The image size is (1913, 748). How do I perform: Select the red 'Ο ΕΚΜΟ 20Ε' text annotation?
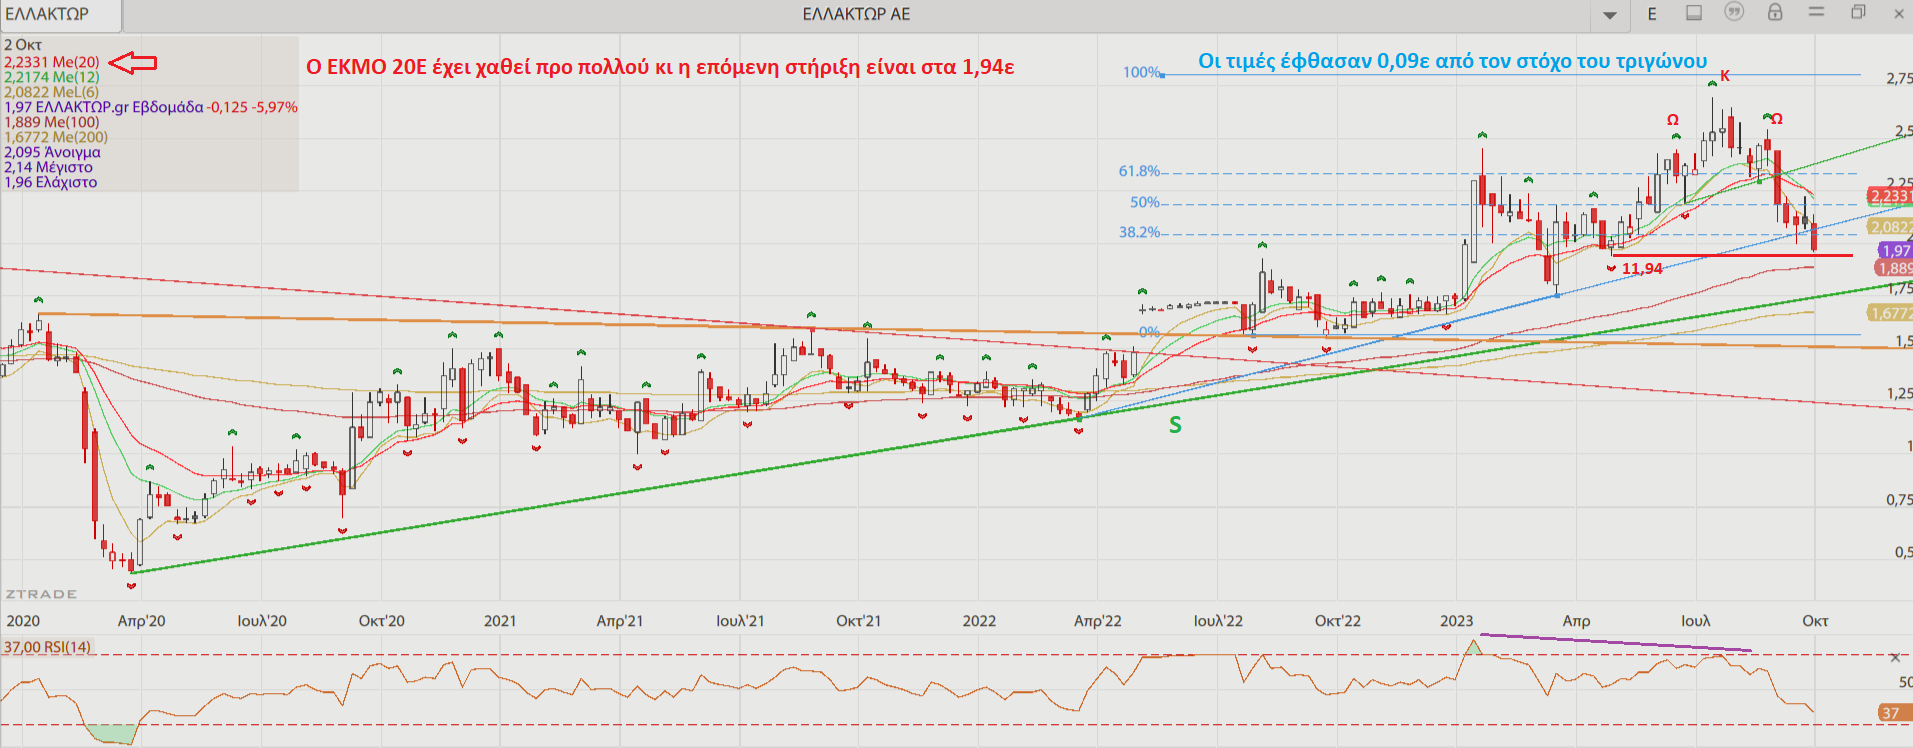point(660,67)
